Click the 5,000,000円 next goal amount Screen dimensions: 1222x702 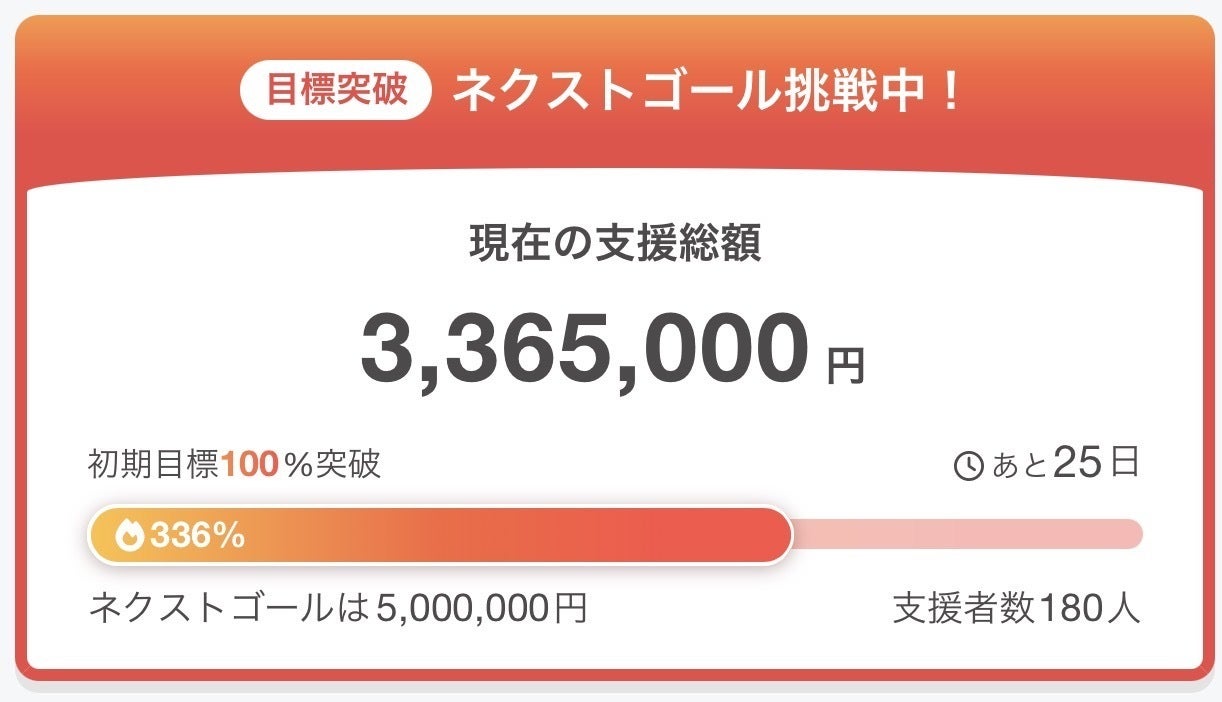pos(482,608)
